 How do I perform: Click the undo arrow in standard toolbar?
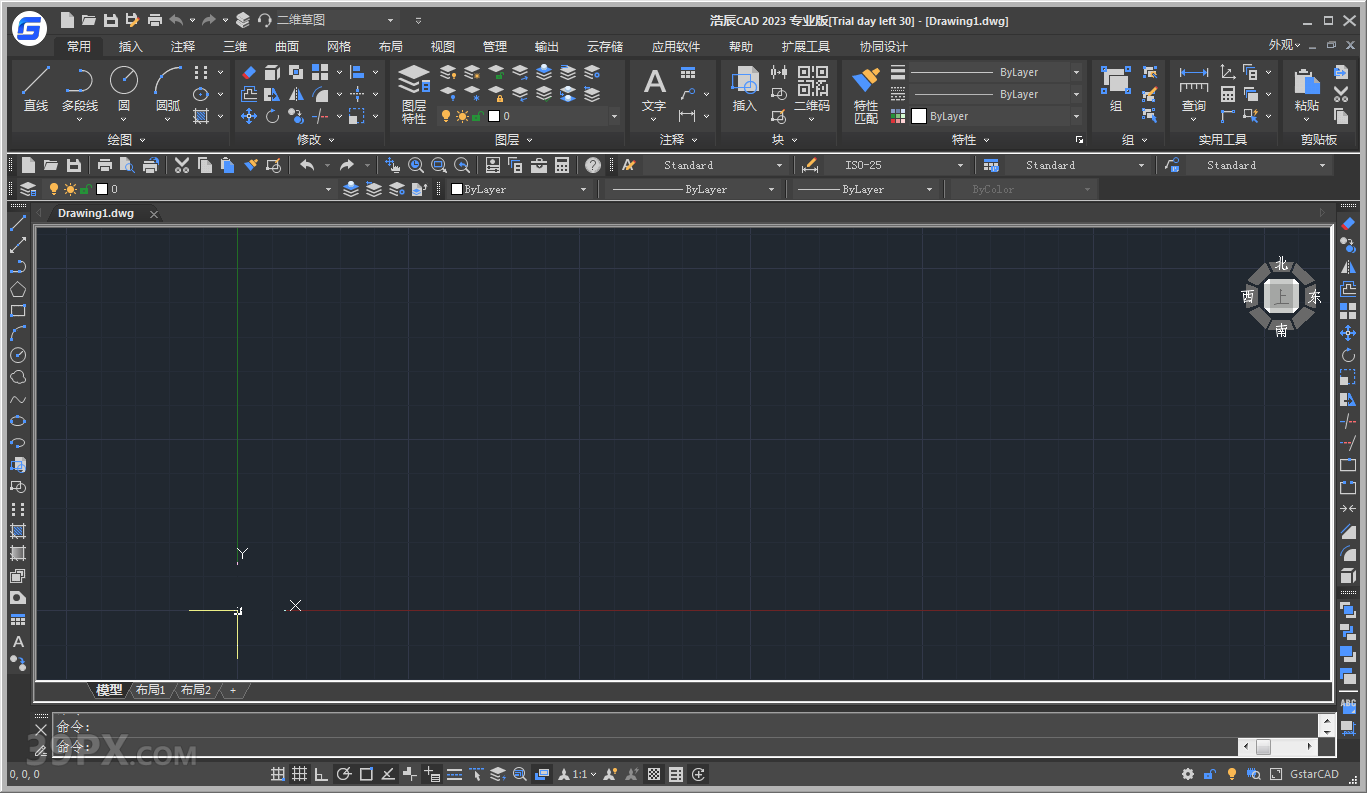point(307,165)
